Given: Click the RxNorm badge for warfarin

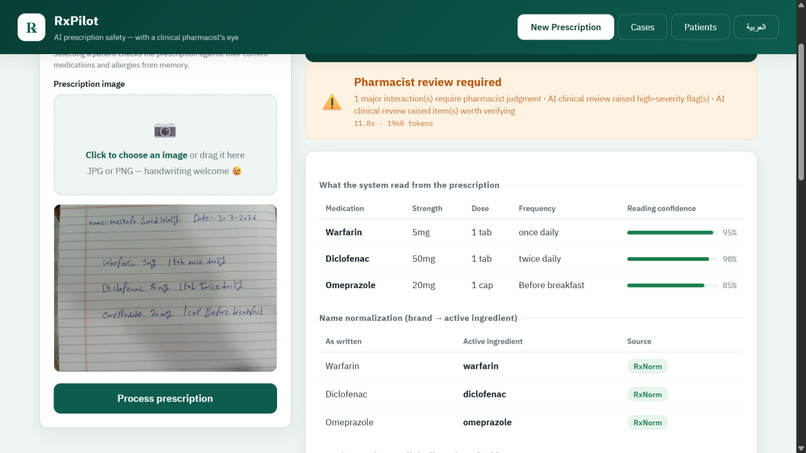Looking at the screenshot, I should coord(647,366).
